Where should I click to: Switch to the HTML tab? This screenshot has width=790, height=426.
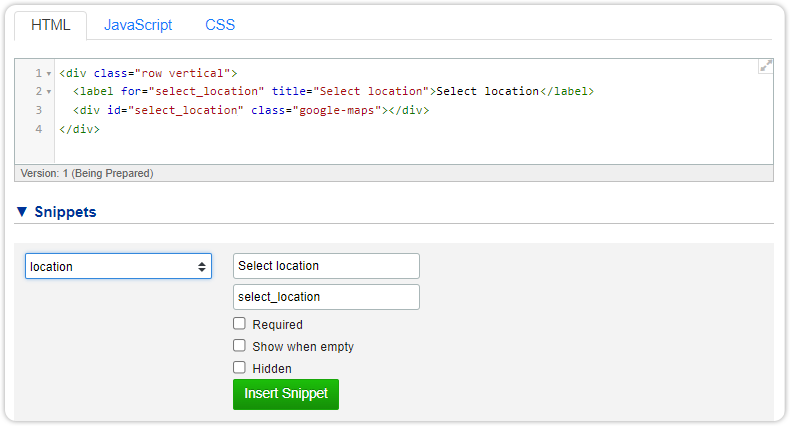[x=50, y=25]
